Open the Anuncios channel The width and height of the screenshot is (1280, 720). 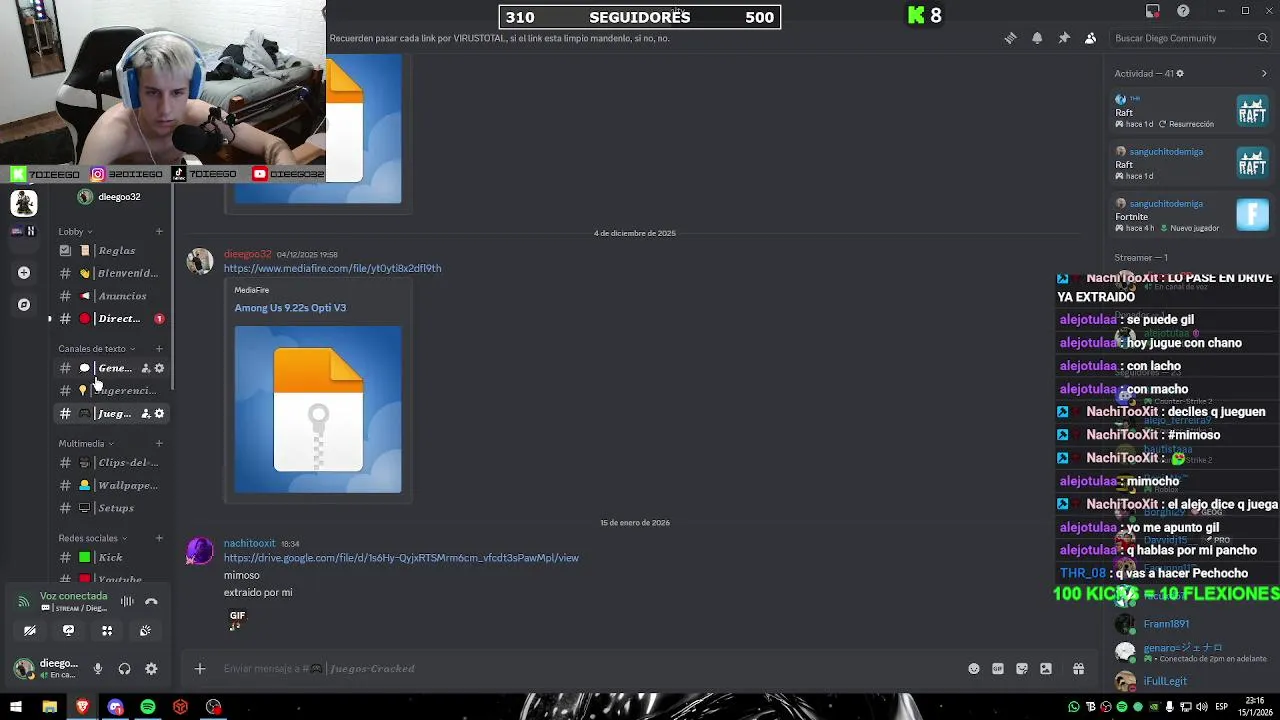[x=111, y=296]
